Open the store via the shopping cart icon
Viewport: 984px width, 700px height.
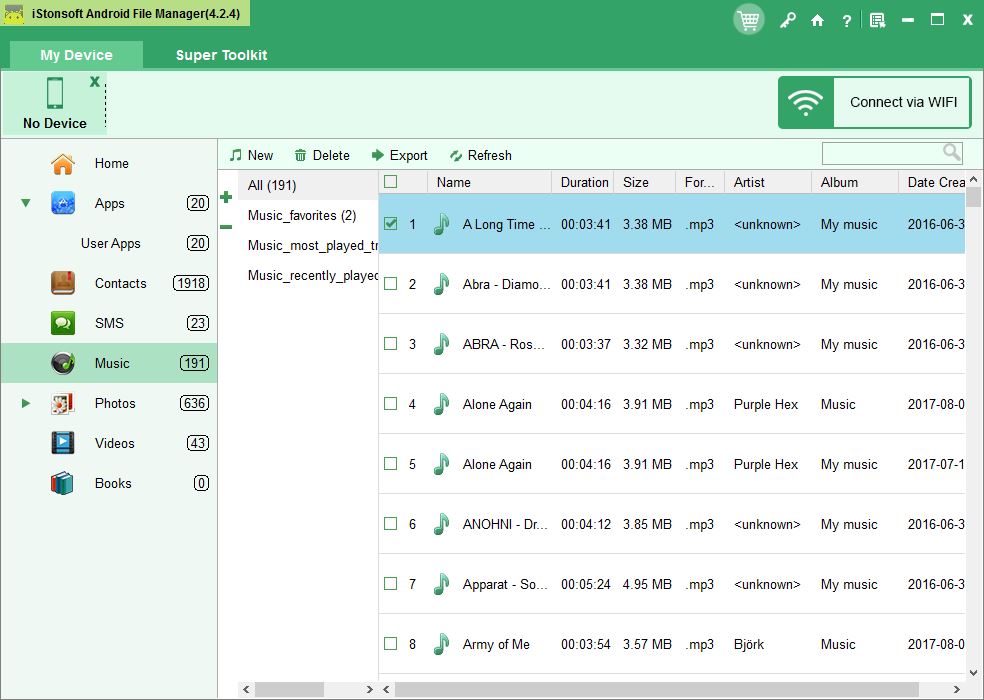pyautogui.click(x=748, y=19)
